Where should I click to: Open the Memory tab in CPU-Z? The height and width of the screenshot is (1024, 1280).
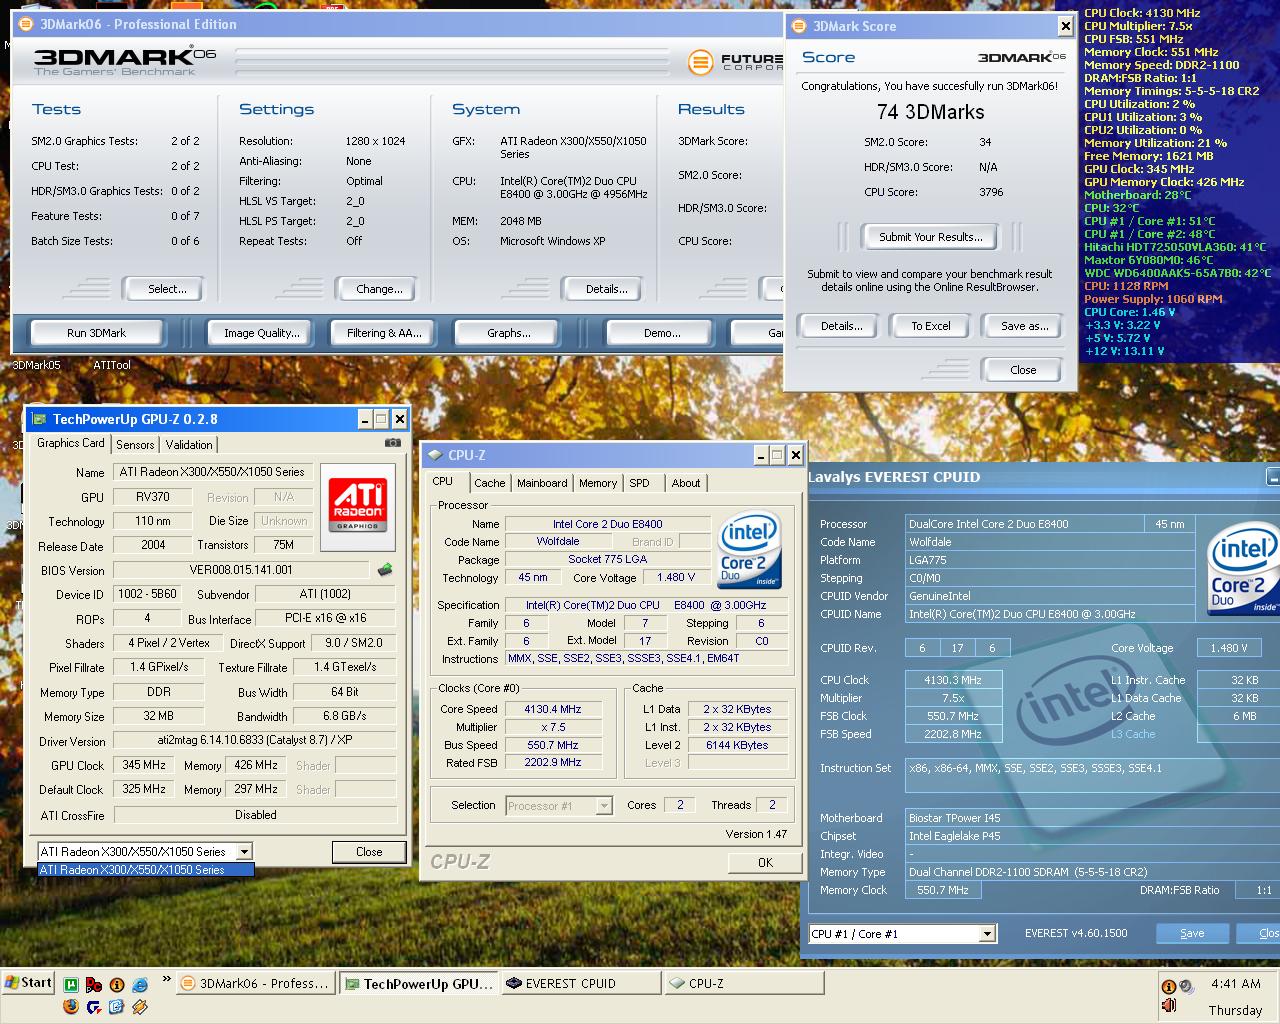[598, 483]
